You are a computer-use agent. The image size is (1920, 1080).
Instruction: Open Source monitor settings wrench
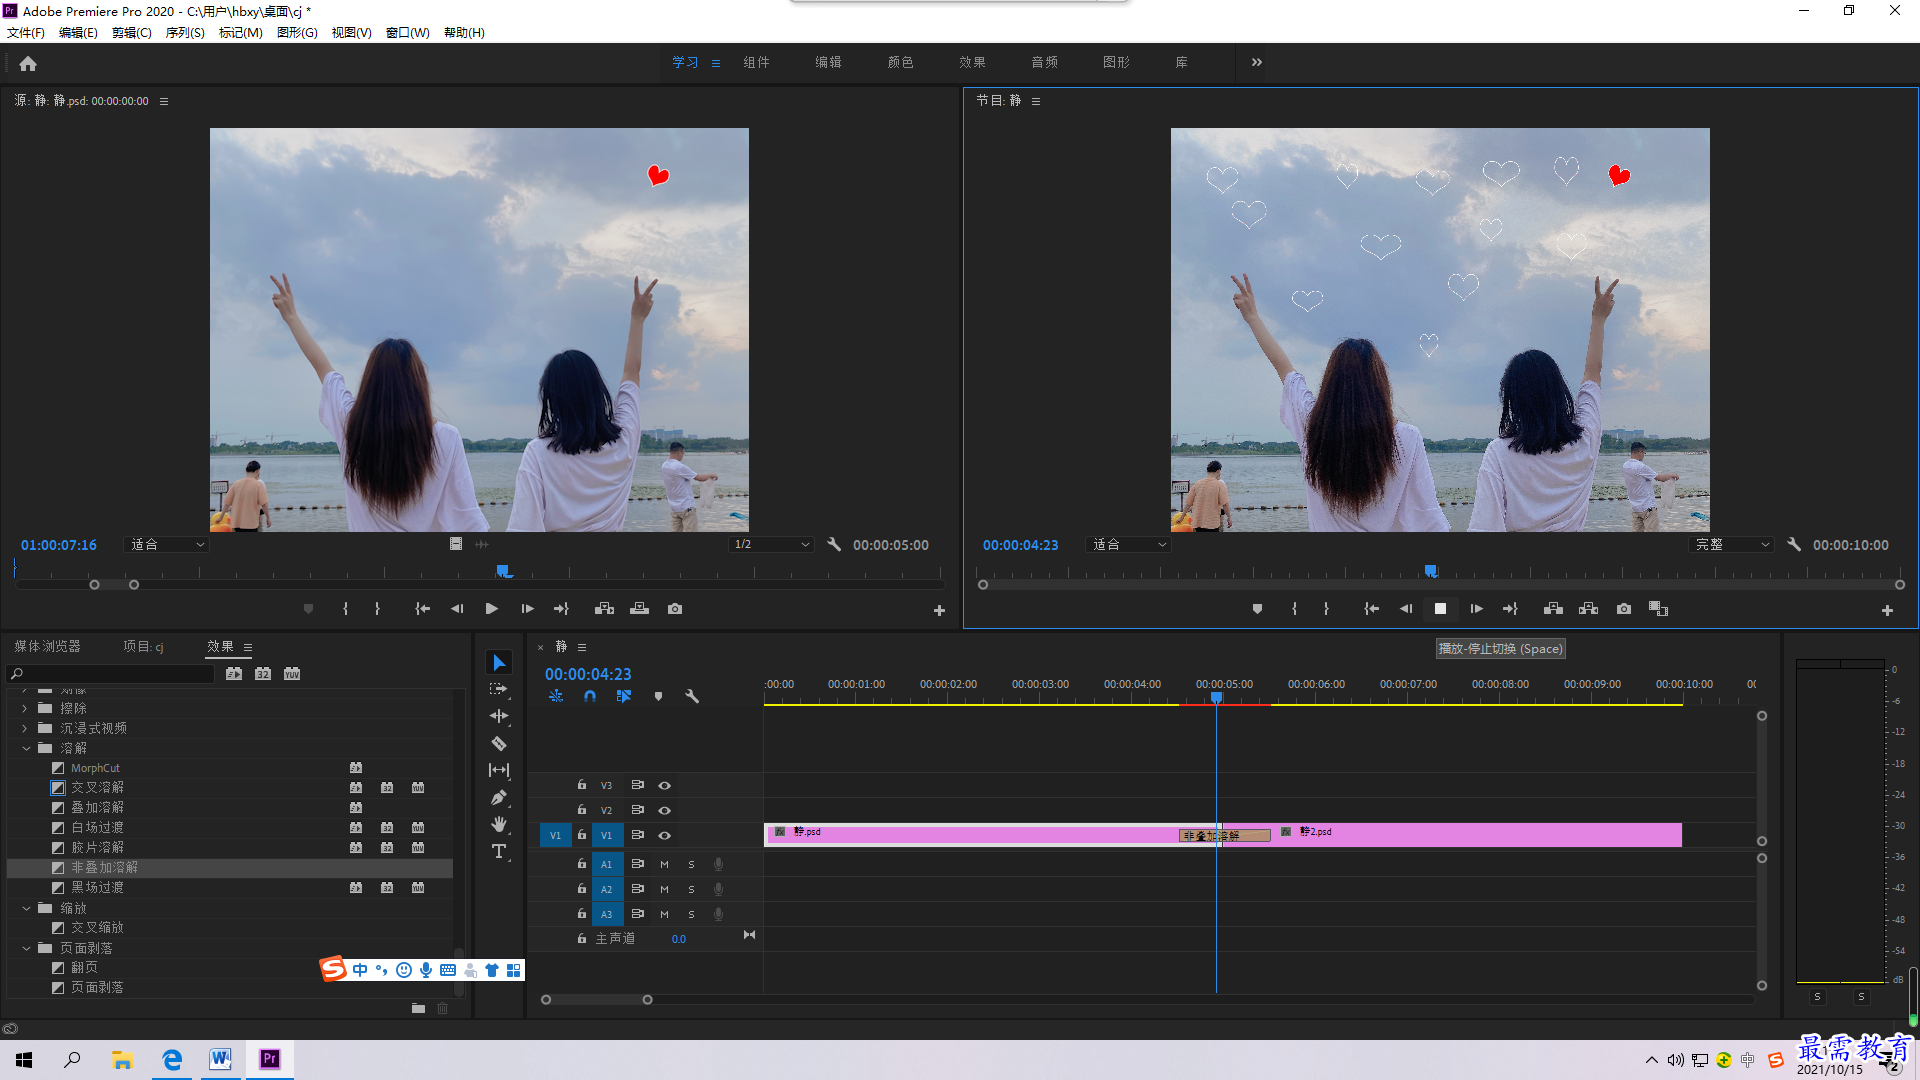click(834, 545)
